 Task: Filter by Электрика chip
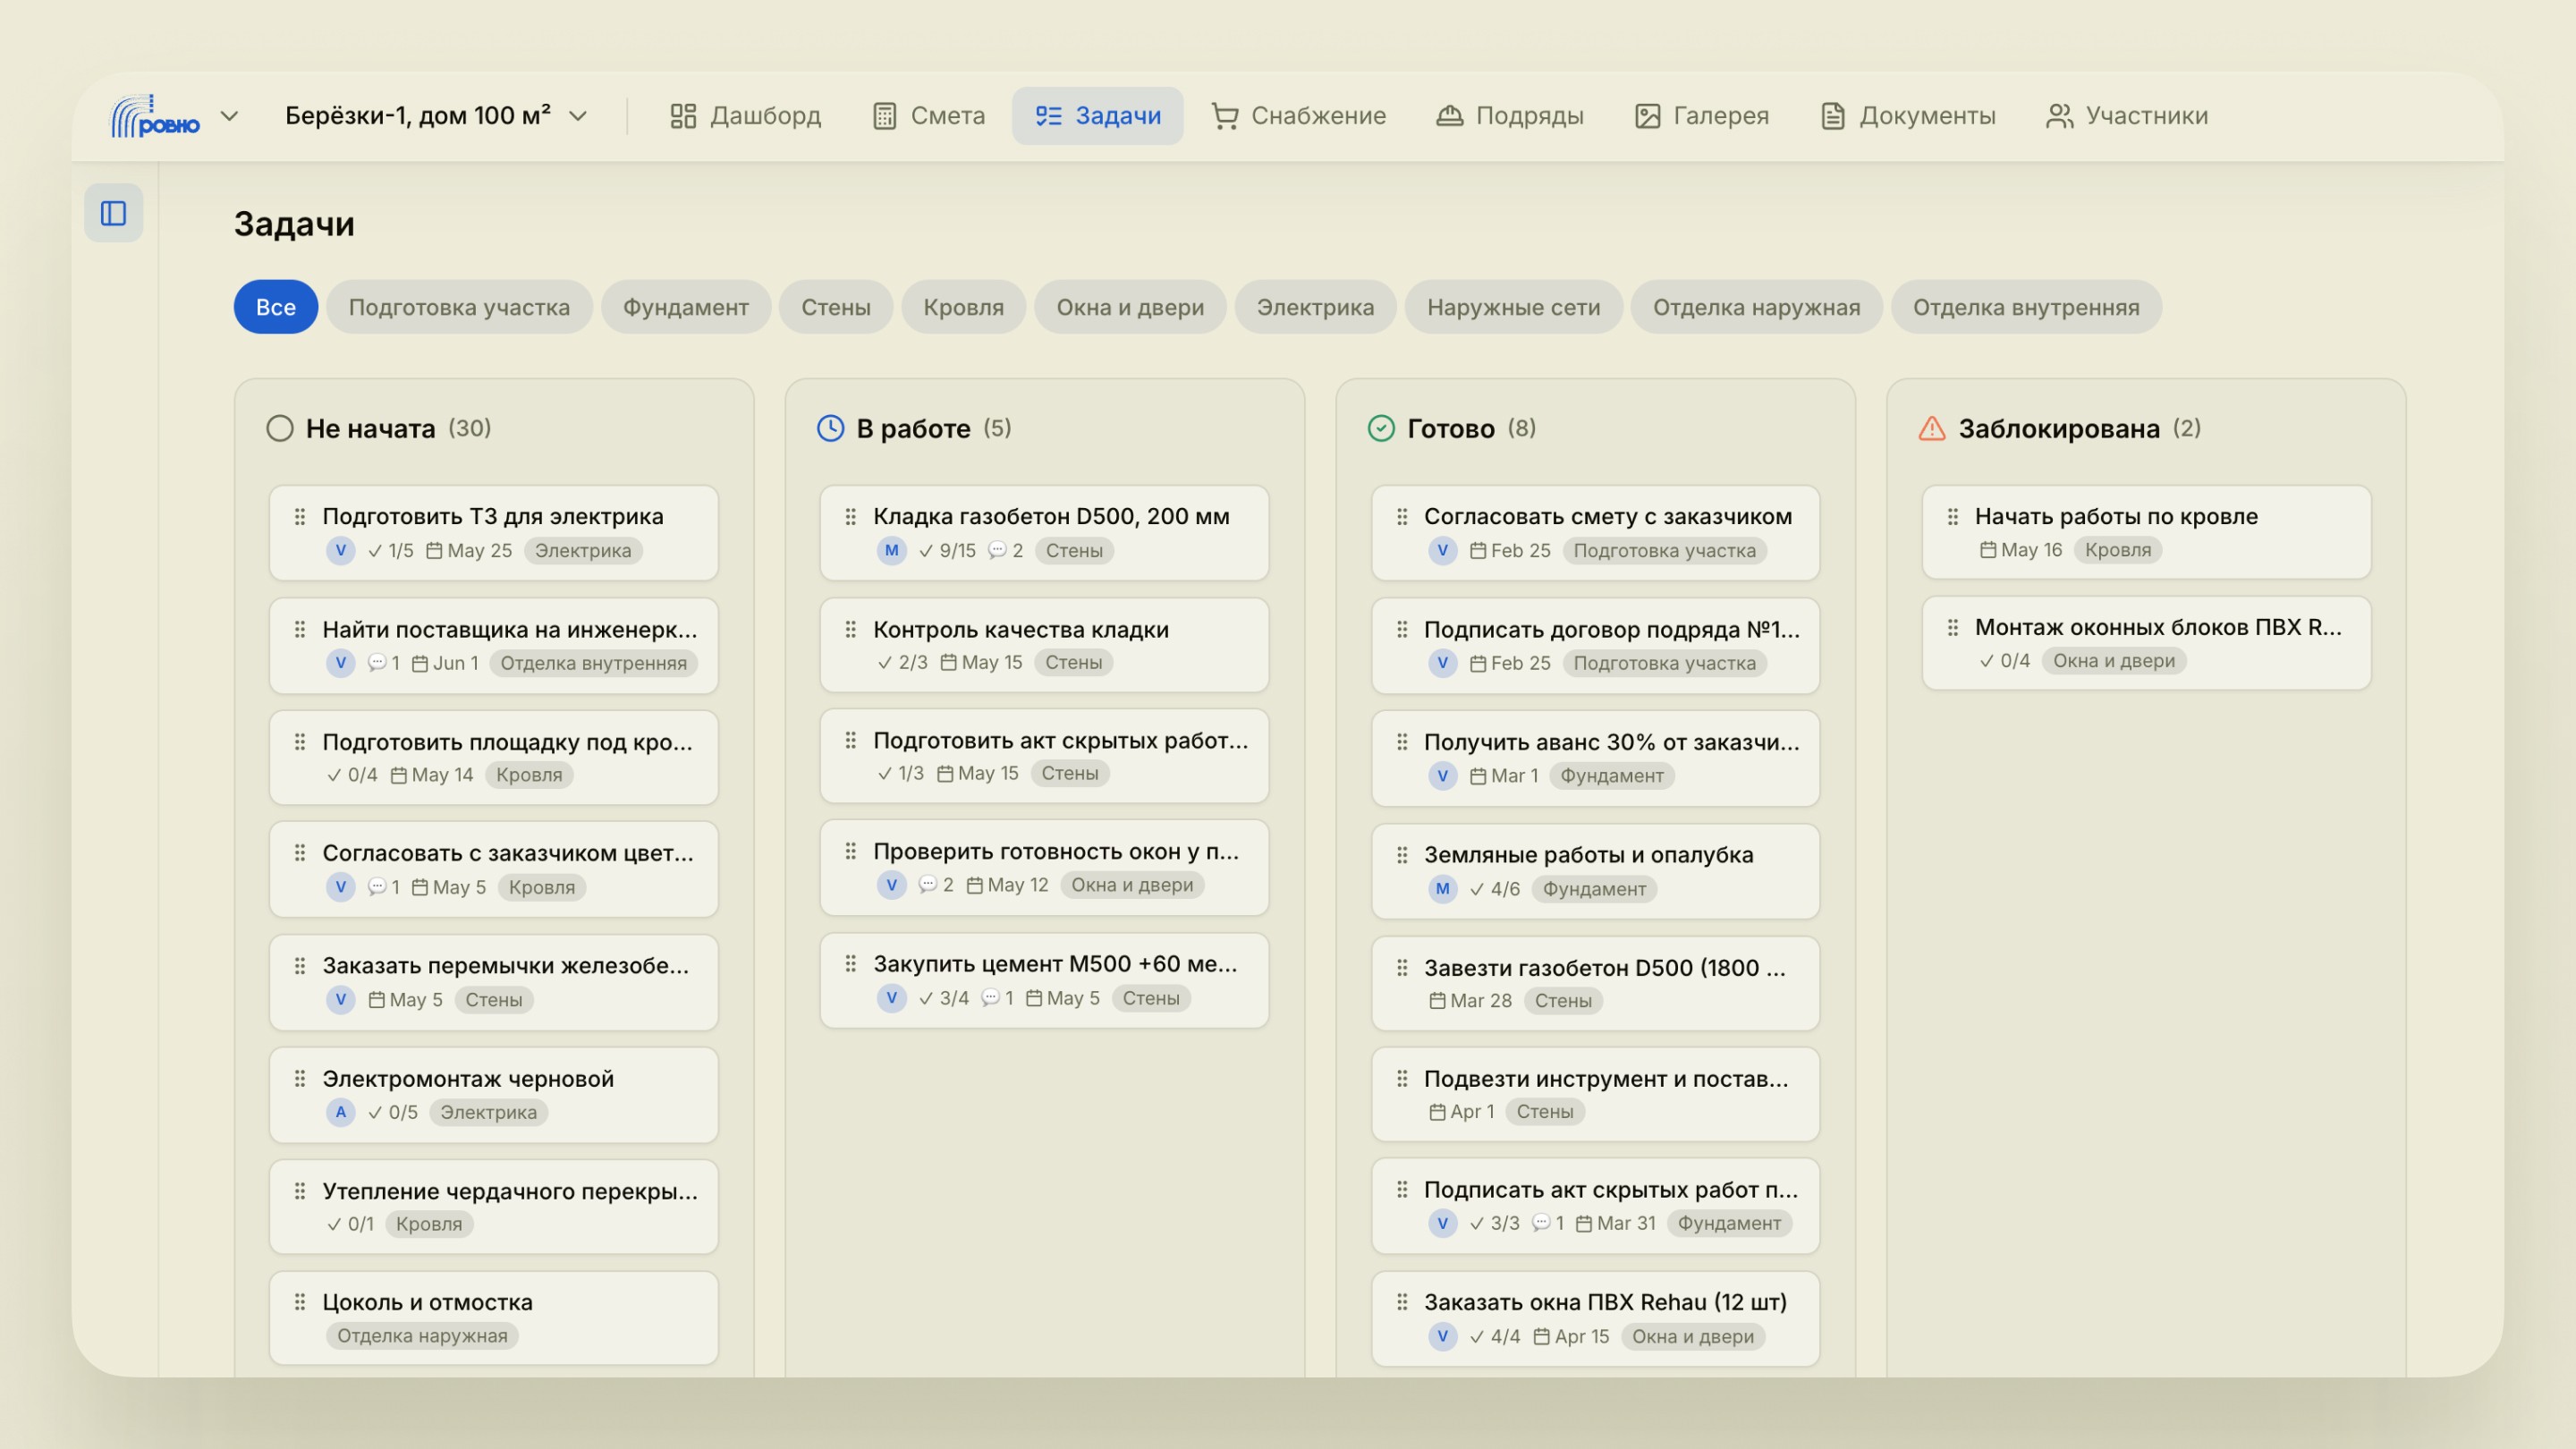point(1315,307)
